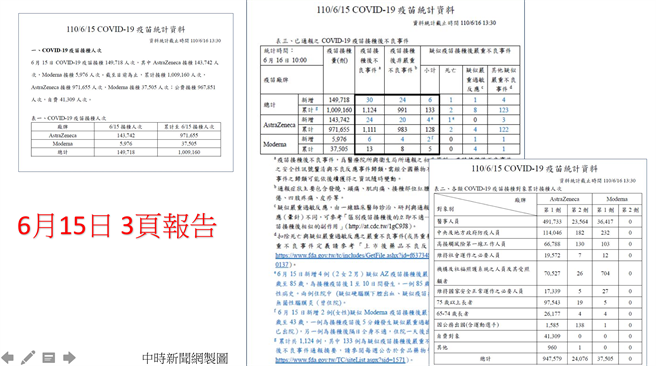Select AstraZeneca first dose total '947,579'
Viewport: 656px width, 366px height.
click(552, 359)
